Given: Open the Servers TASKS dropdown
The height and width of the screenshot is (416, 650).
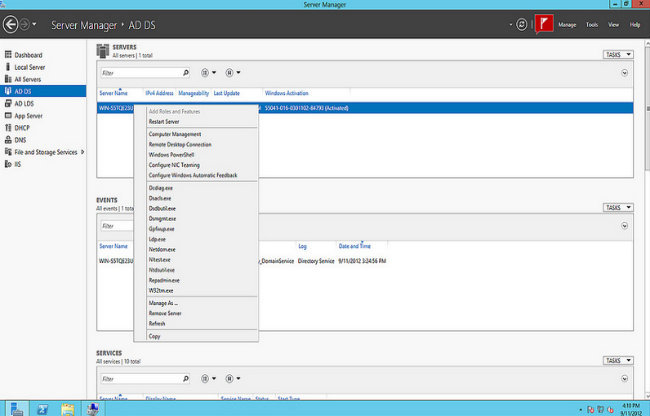Looking at the screenshot, I should (617, 55).
